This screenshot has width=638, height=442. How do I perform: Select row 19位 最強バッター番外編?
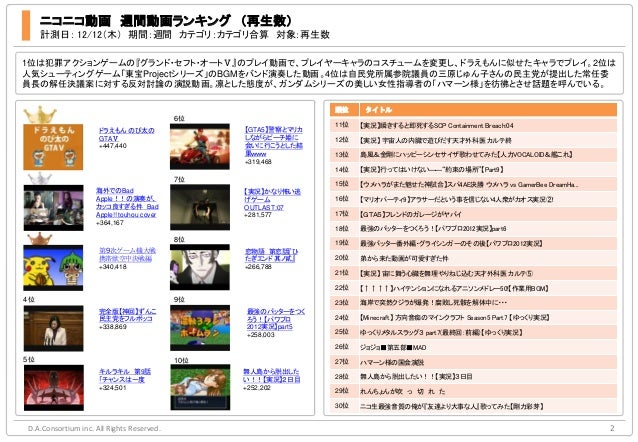coord(473,243)
